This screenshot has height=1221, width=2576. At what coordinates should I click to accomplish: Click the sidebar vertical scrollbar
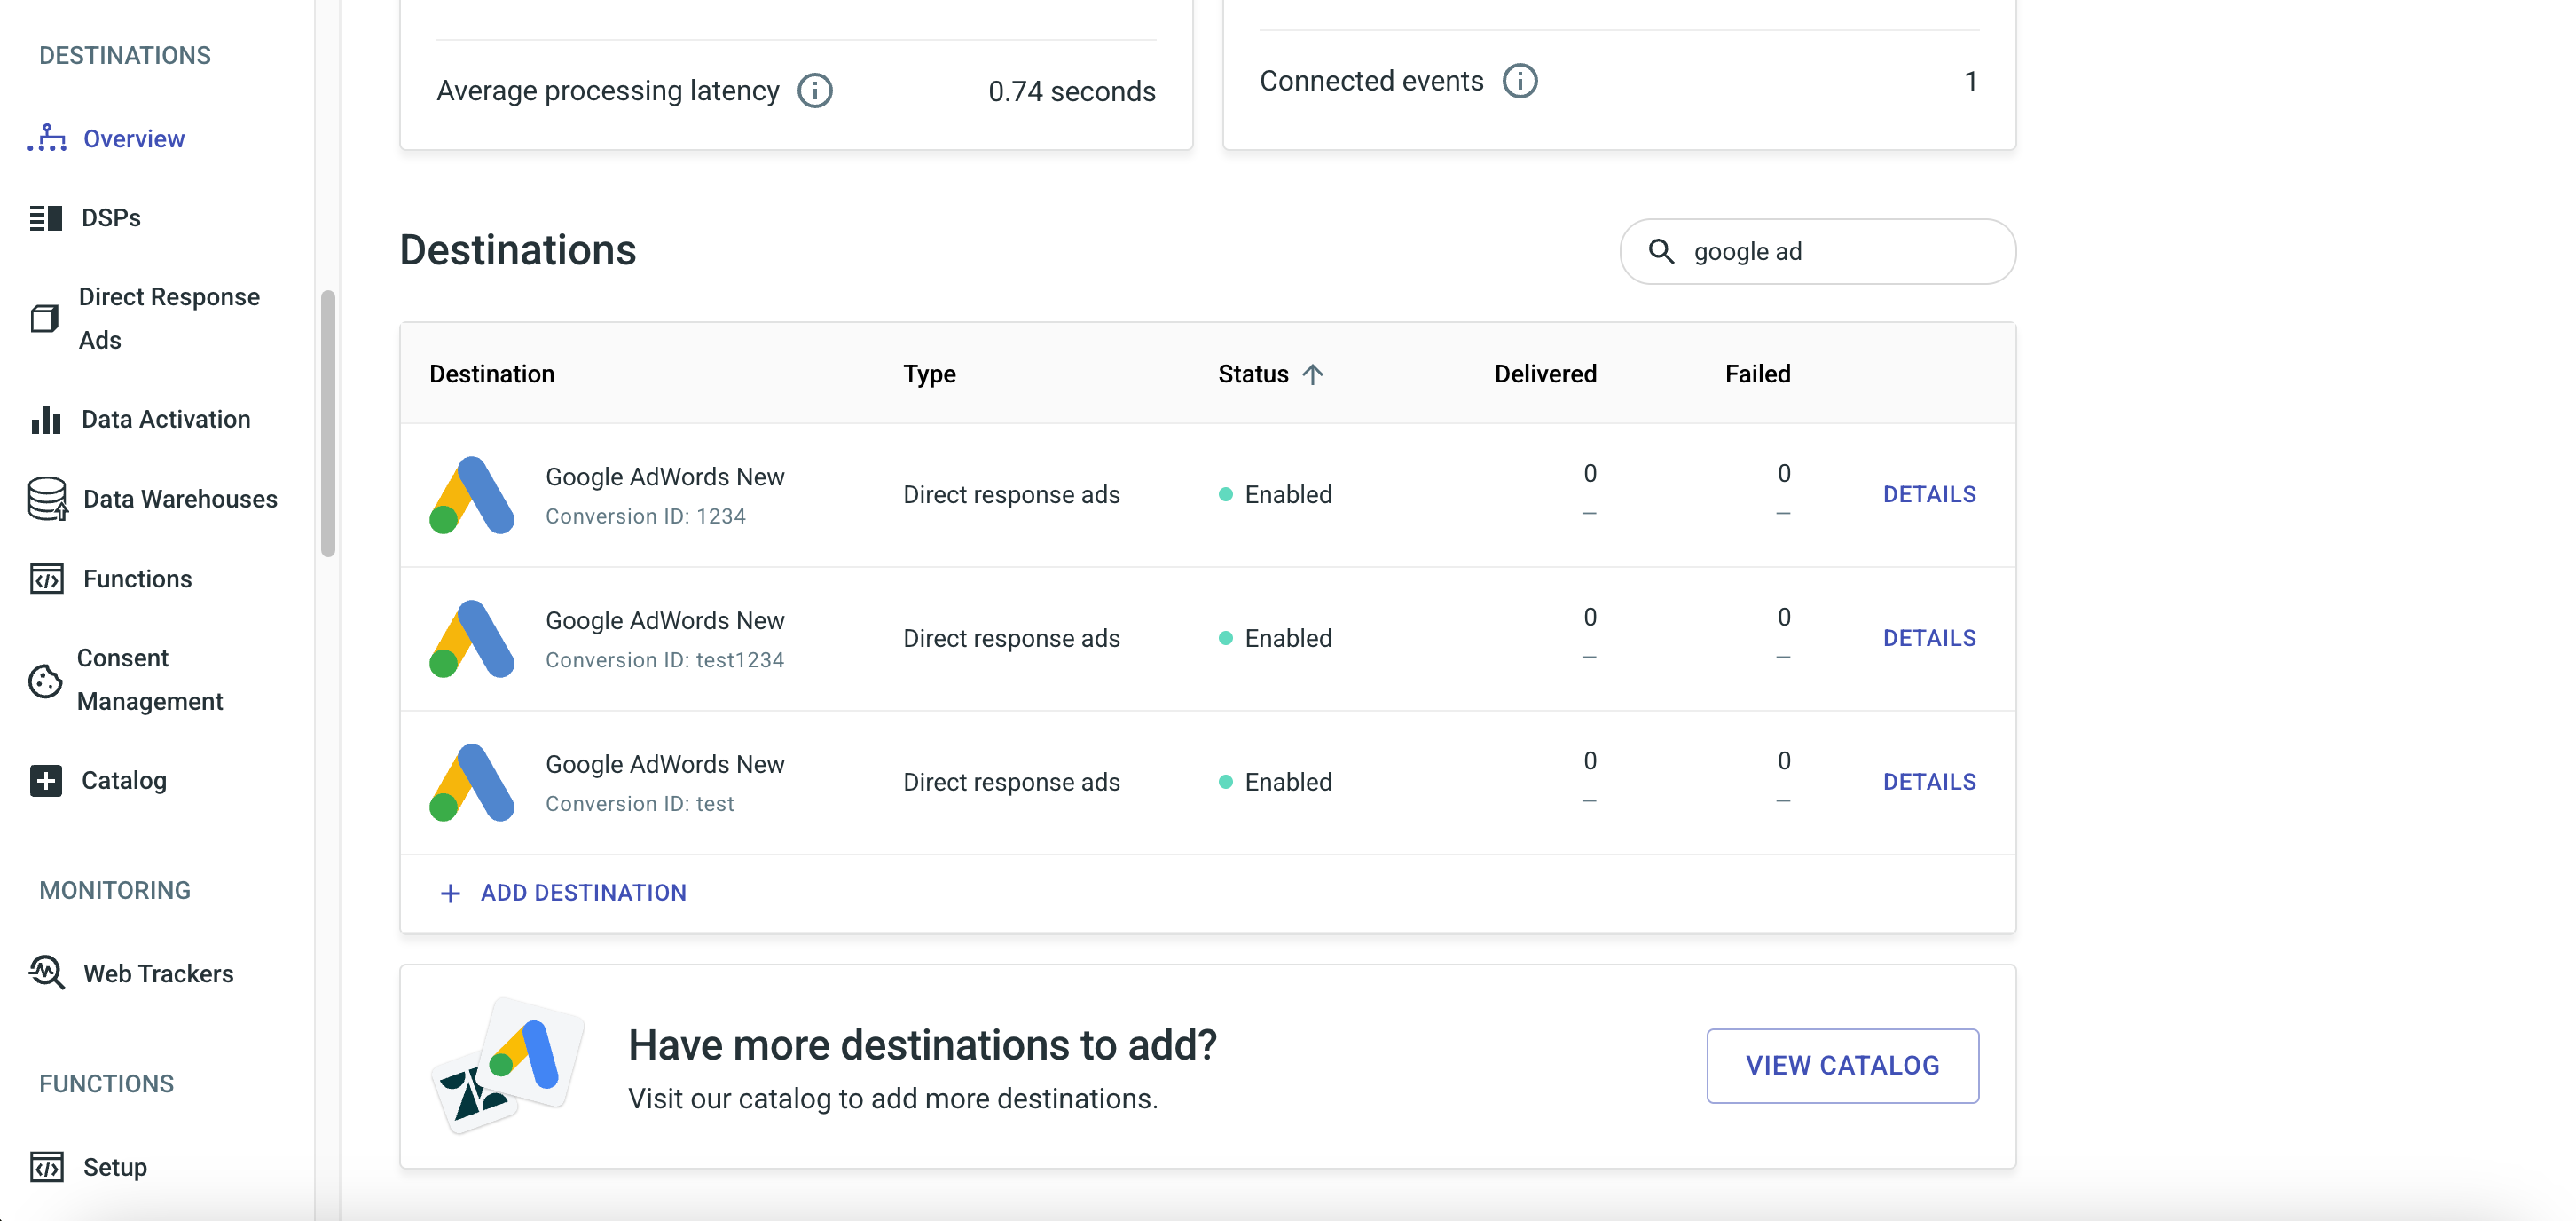click(327, 423)
